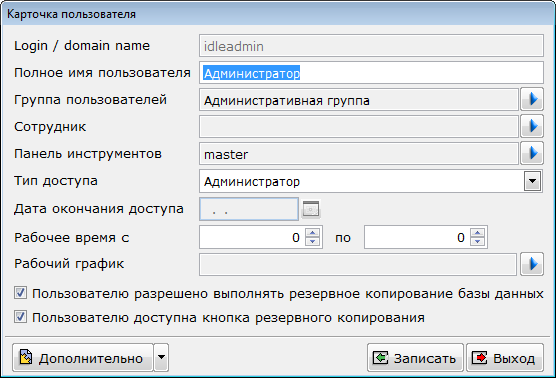Select Администратор in Тип доступа combo

(x=371, y=181)
